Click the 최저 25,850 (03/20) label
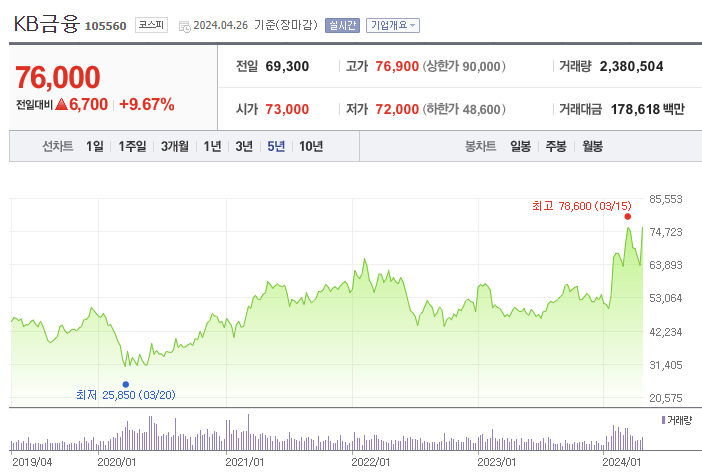 point(126,395)
